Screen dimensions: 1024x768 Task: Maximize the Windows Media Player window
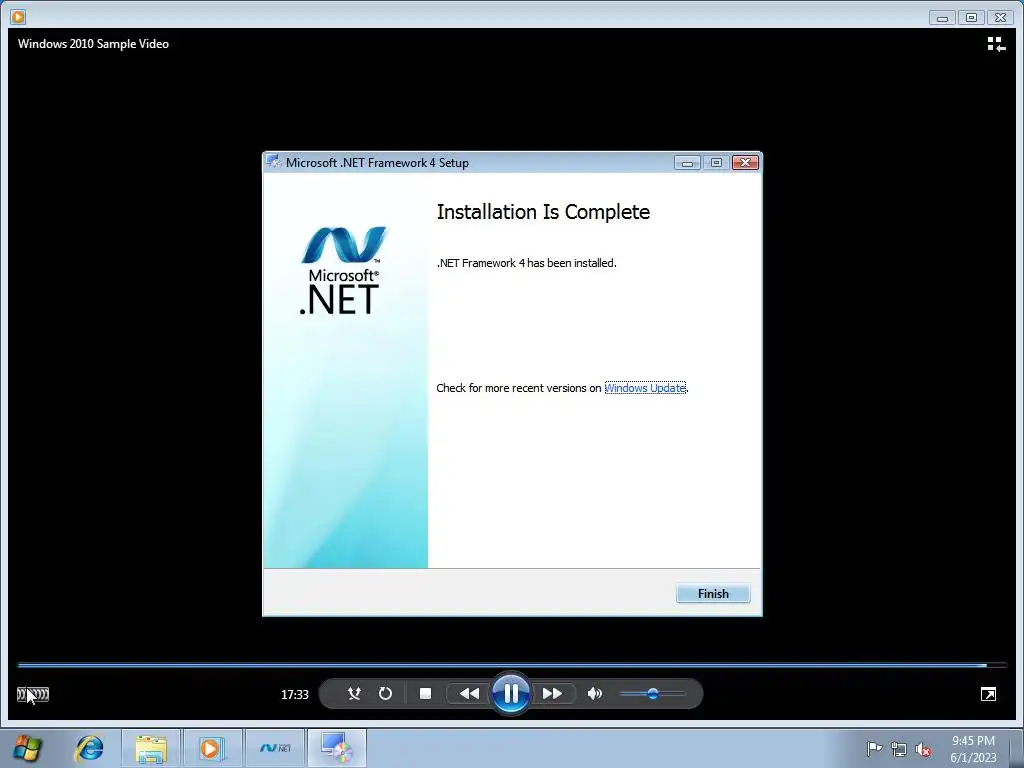pos(971,18)
